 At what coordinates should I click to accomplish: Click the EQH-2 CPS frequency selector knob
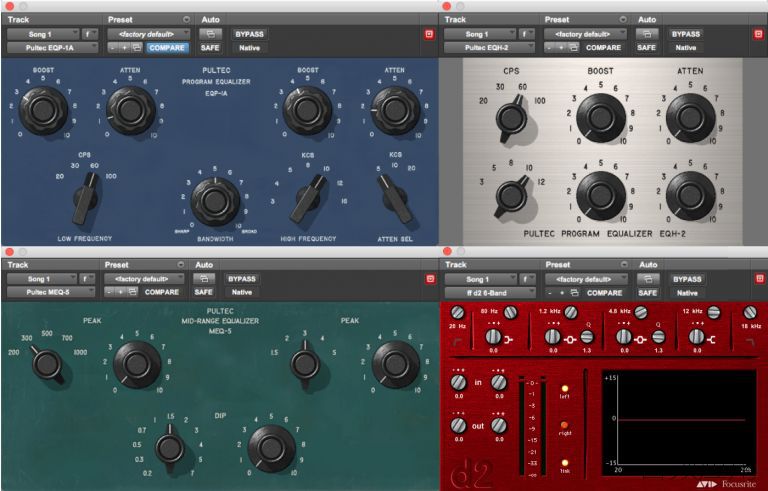coord(511,118)
